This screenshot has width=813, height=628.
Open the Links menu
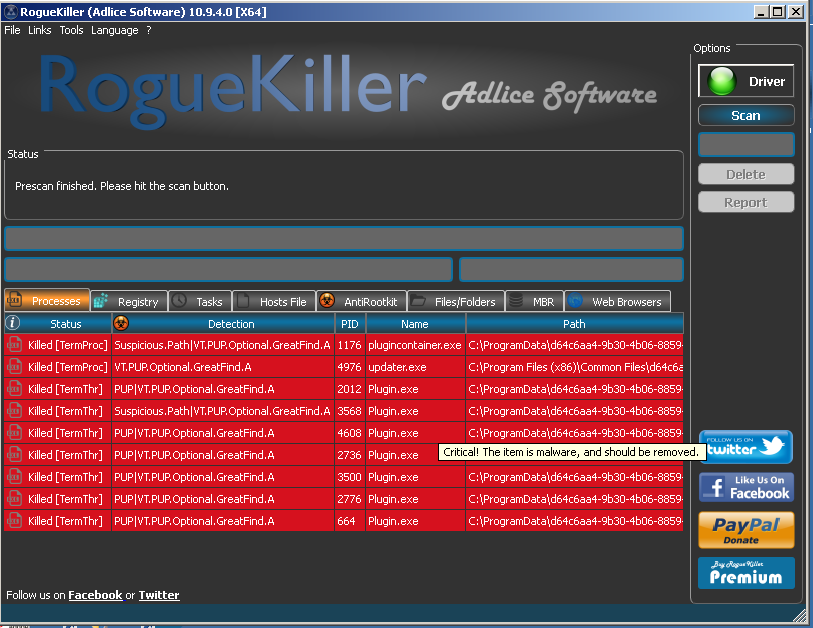point(40,30)
